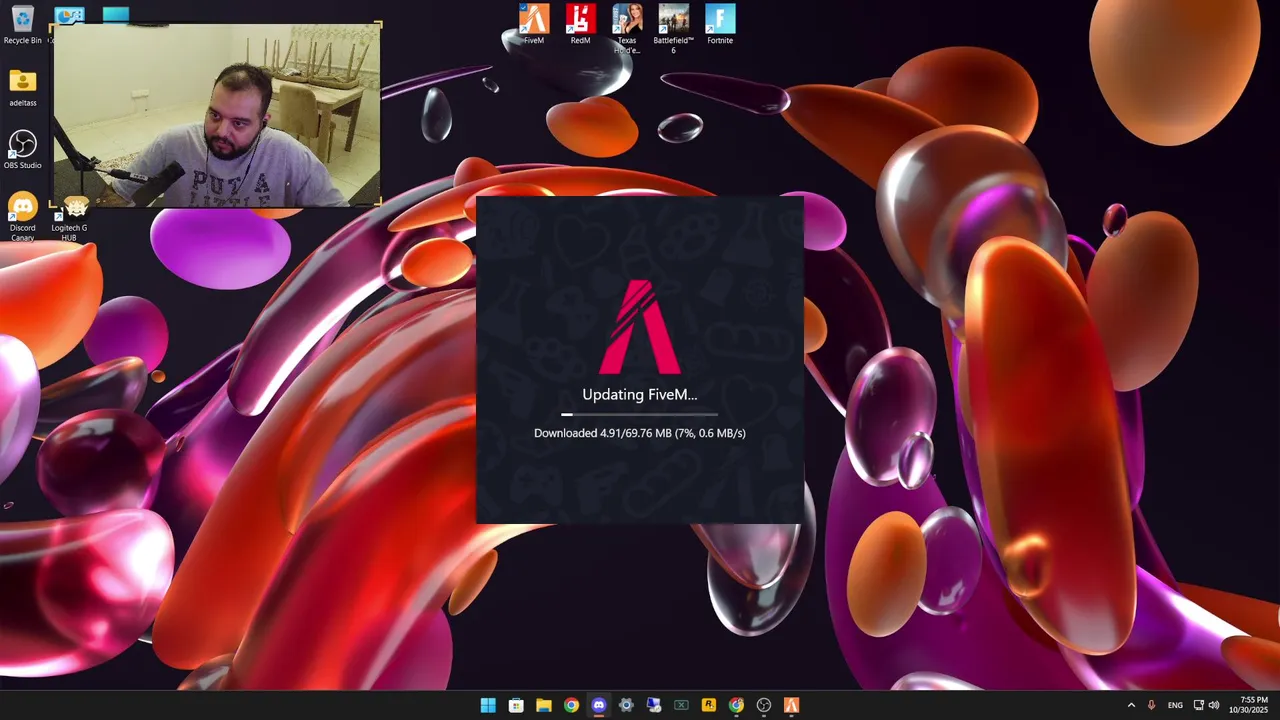Image resolution: width=1280 pixels, height=720 pixels.
Task: Open the Logitech G HUB desktop shortcut
Action: coord(70,218)
